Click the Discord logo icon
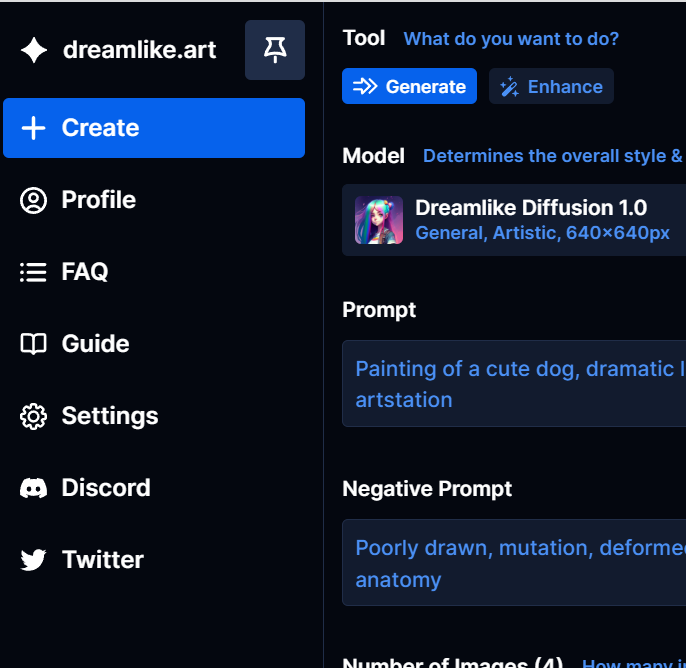The image size is (686, 668). 33,488
